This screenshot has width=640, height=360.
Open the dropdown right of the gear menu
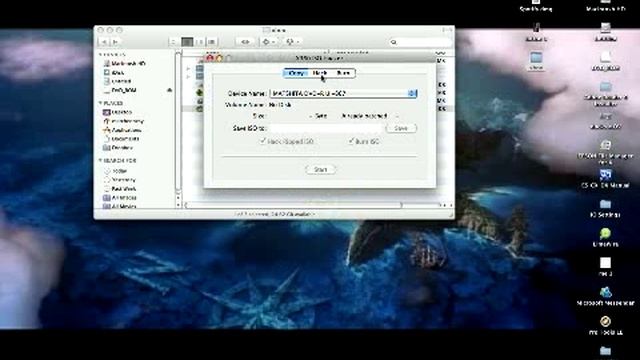click(x=293, y=42)
